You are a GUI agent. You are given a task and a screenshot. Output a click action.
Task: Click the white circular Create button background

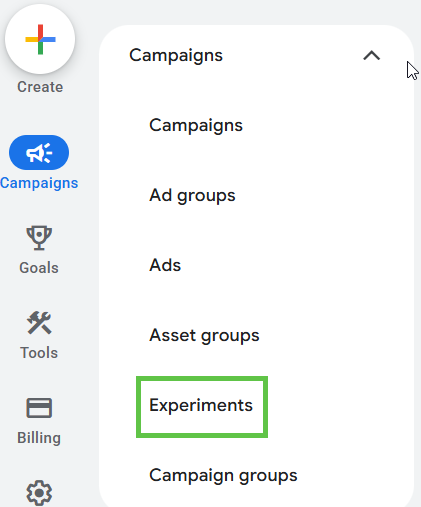pyautogui.click(x=40, y=39)
